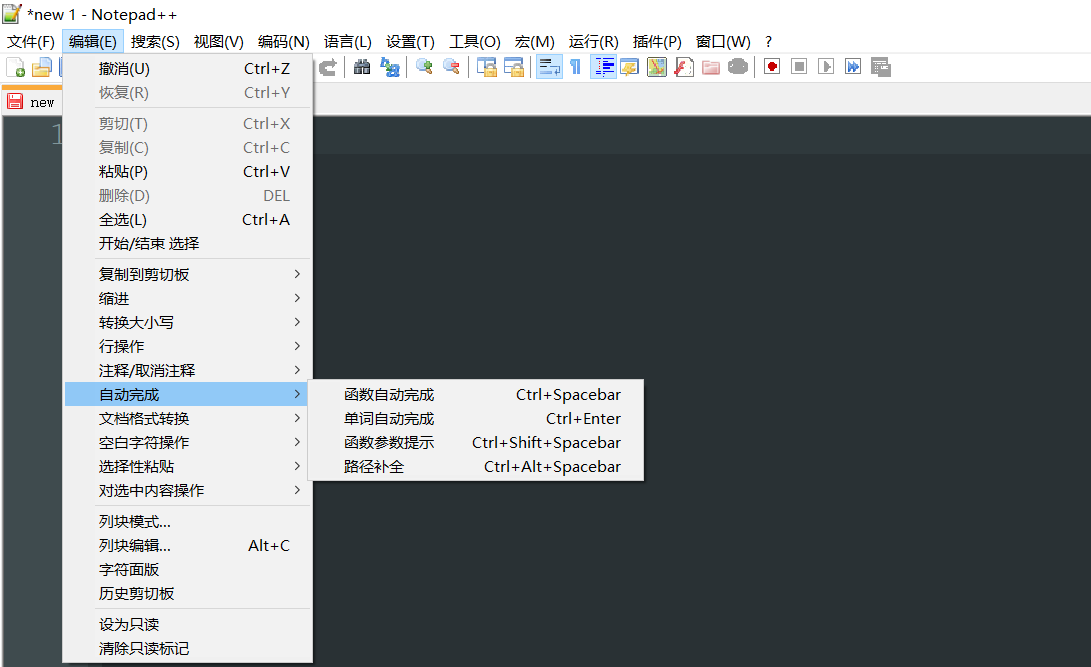The image size is (1091, 667).
Task: Open the 文件(F) menu
Action: point(31,42)
